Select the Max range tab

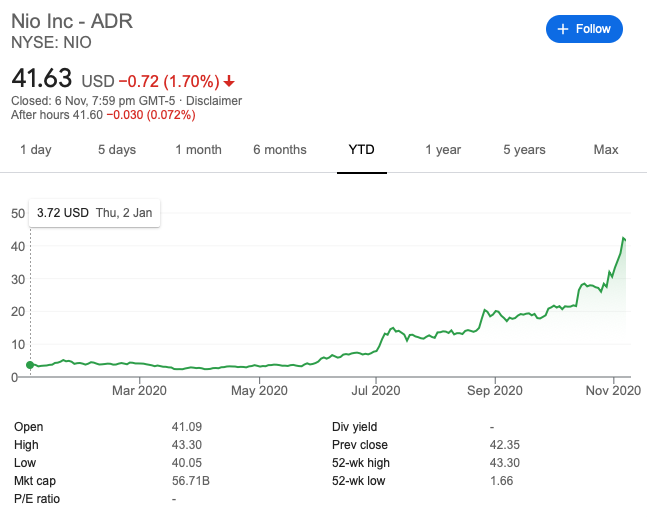[x=606, y=149]
